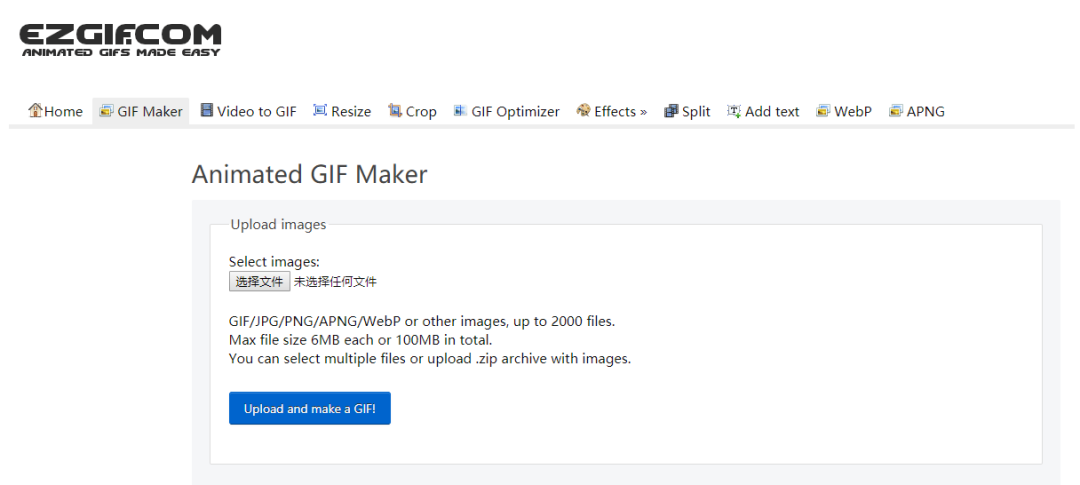
Task: Click the Effects palette icon
Action: tap(583, 110)
